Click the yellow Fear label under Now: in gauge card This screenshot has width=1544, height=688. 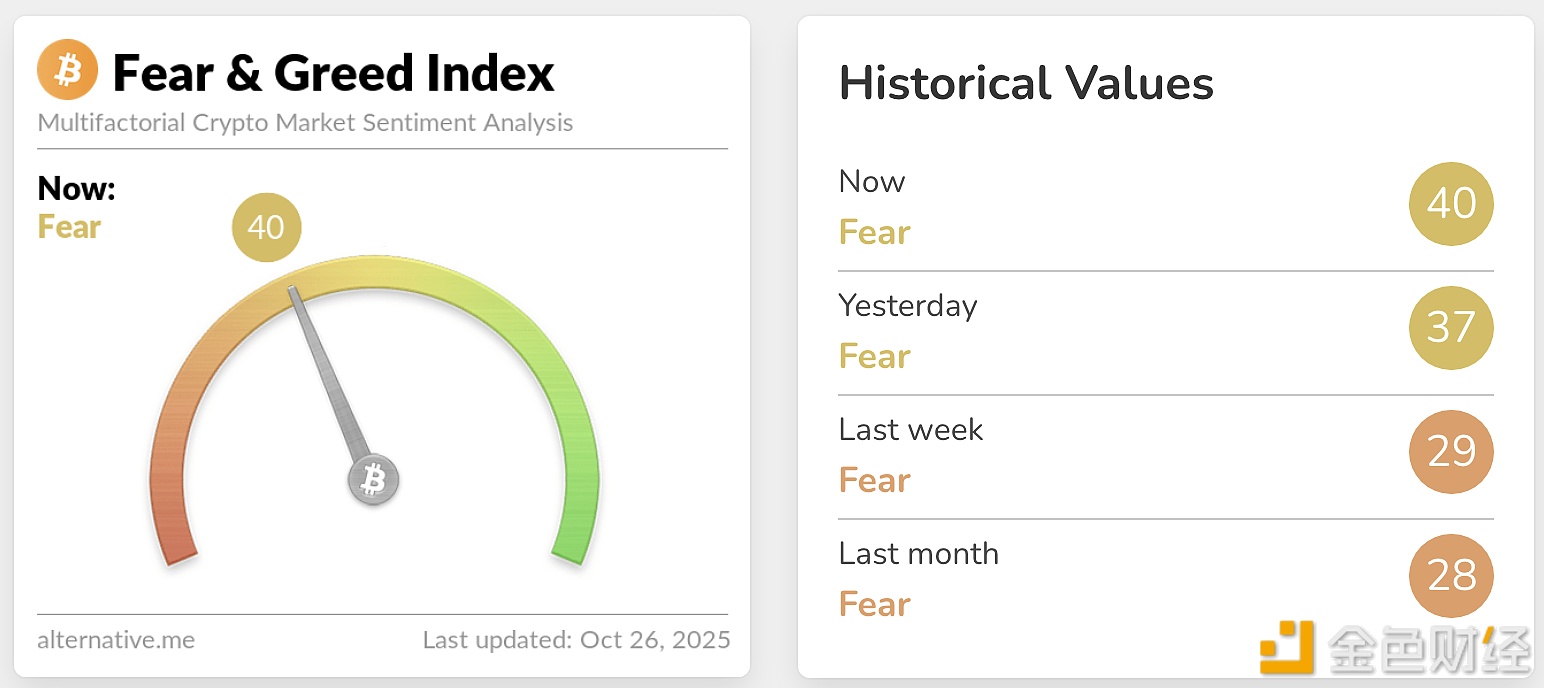pos(69,227)
